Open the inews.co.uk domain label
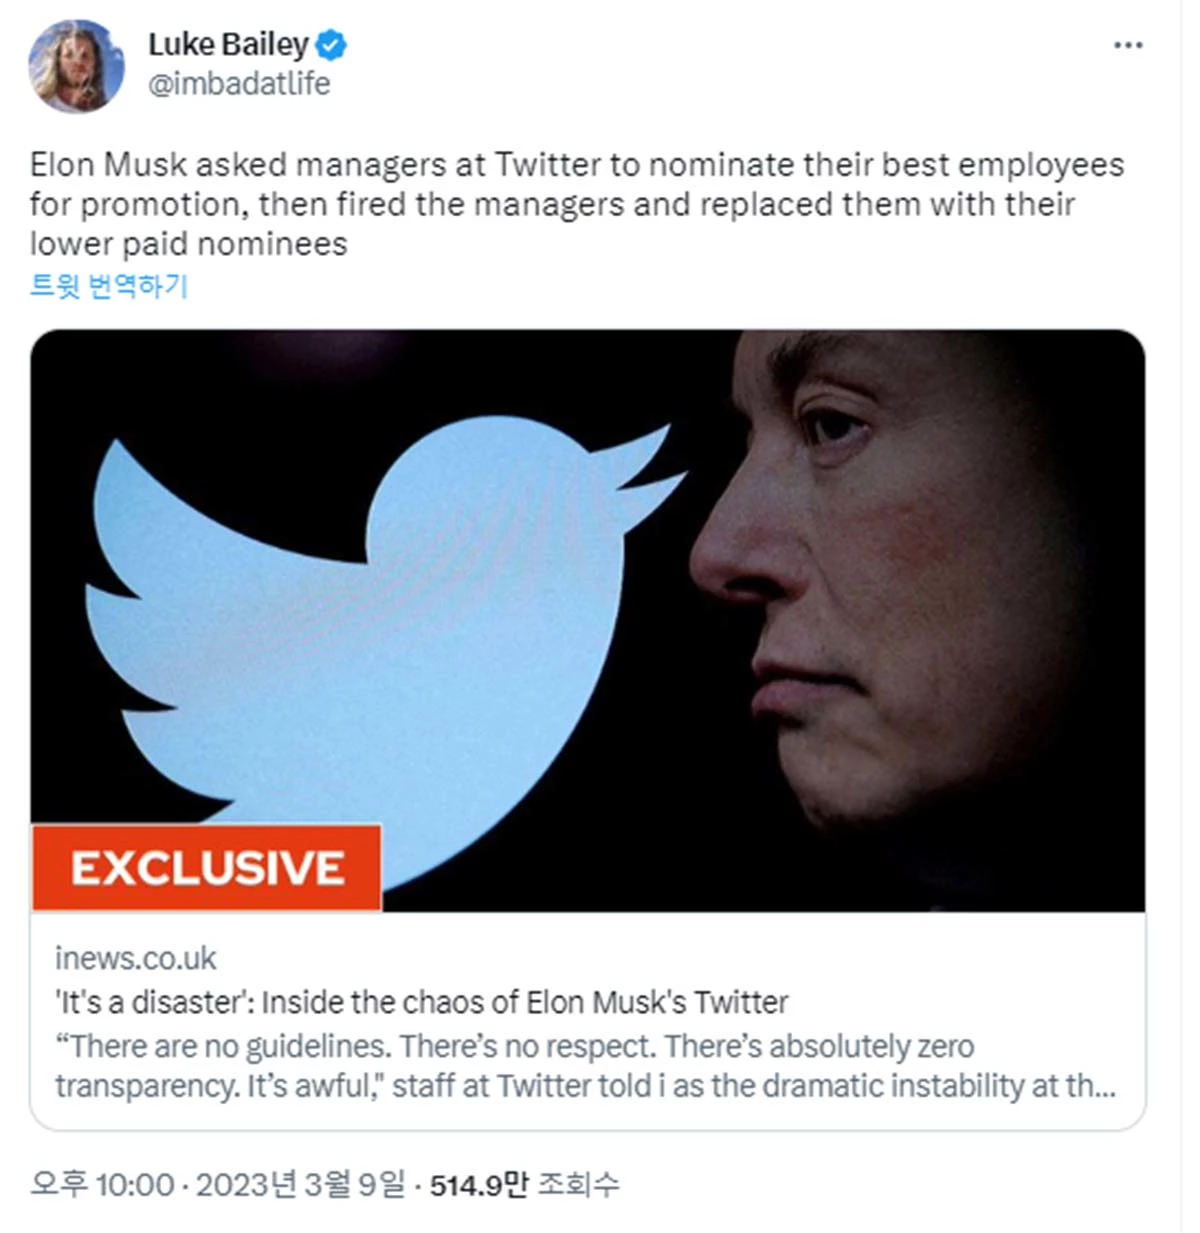Viewport: 1200px width, 1233px height. point(136,958)
